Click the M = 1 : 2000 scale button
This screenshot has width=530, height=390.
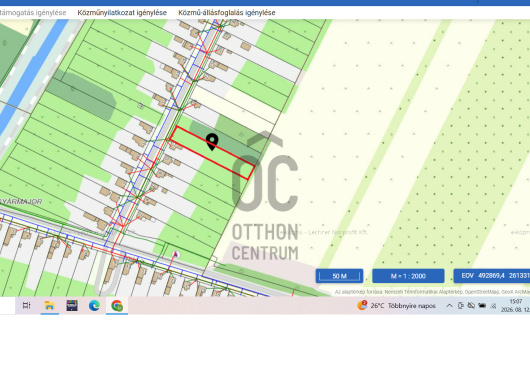pos(408,276)
